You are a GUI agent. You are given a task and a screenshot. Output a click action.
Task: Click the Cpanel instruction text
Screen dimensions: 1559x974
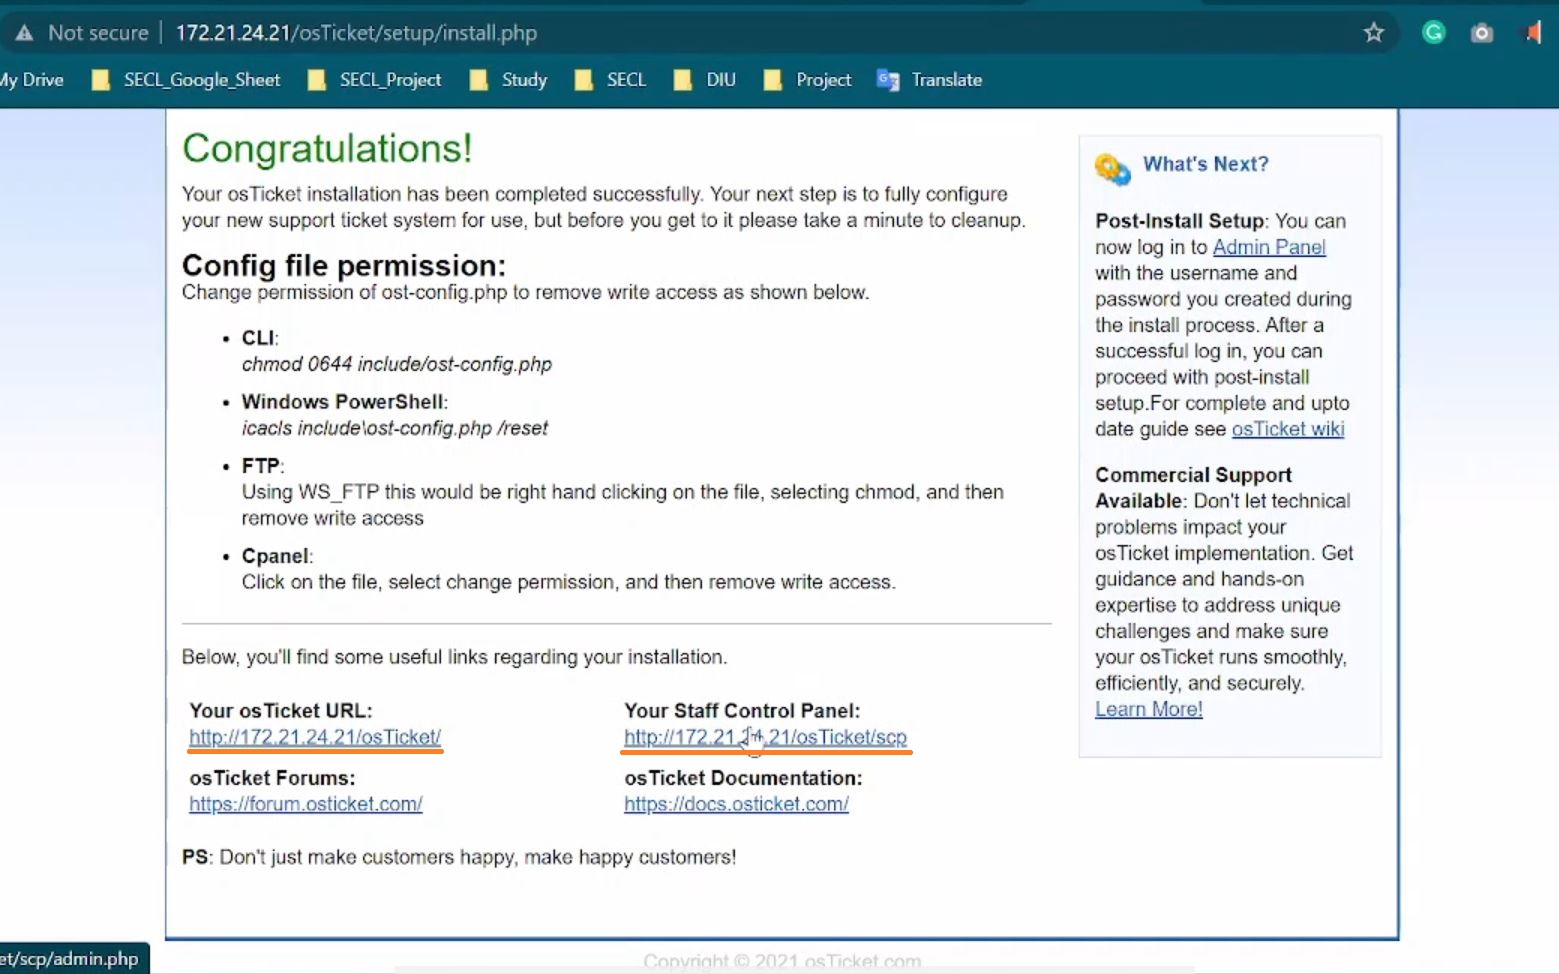(x=569, y=582)
